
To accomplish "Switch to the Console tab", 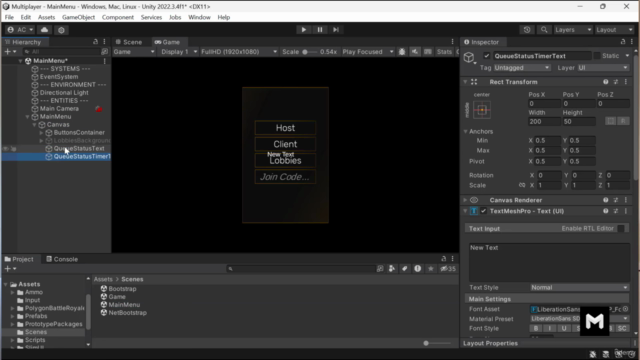I will pyautogui.click(x=62, y=259).
